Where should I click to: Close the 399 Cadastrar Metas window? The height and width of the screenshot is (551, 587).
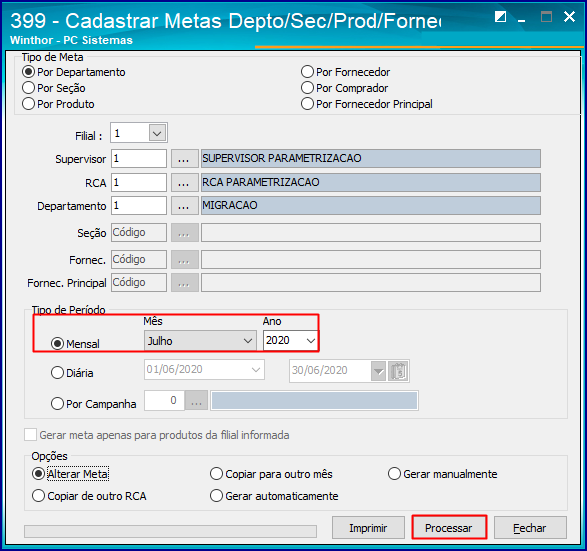[x=569, y=16]
